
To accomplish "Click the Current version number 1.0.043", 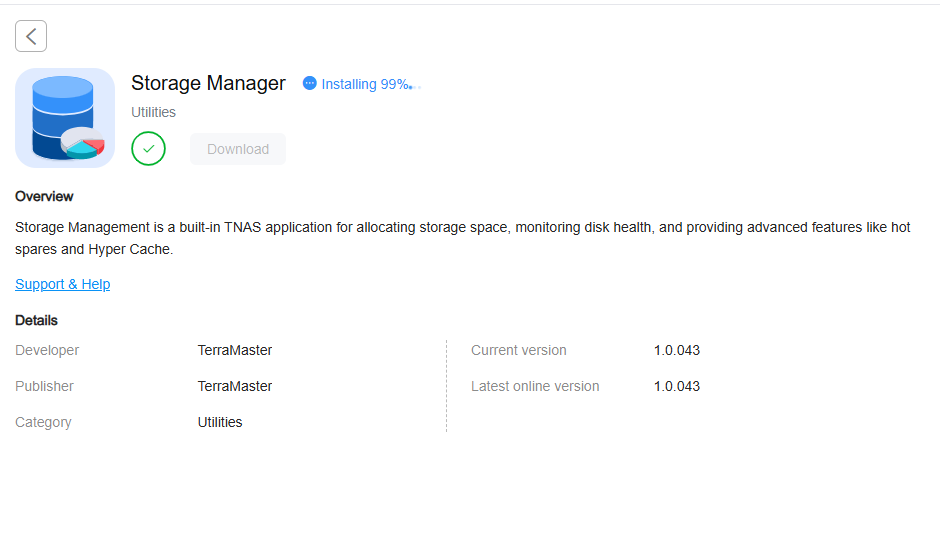I will coord(677,350).
